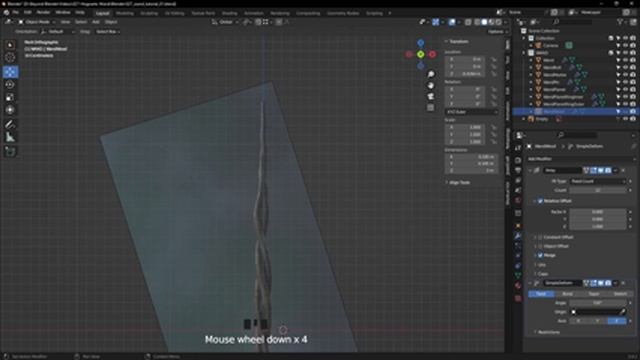This screenshot has width=640, height=360.
Task: Click the Deform Angle value field
Action: click(598, 303)
